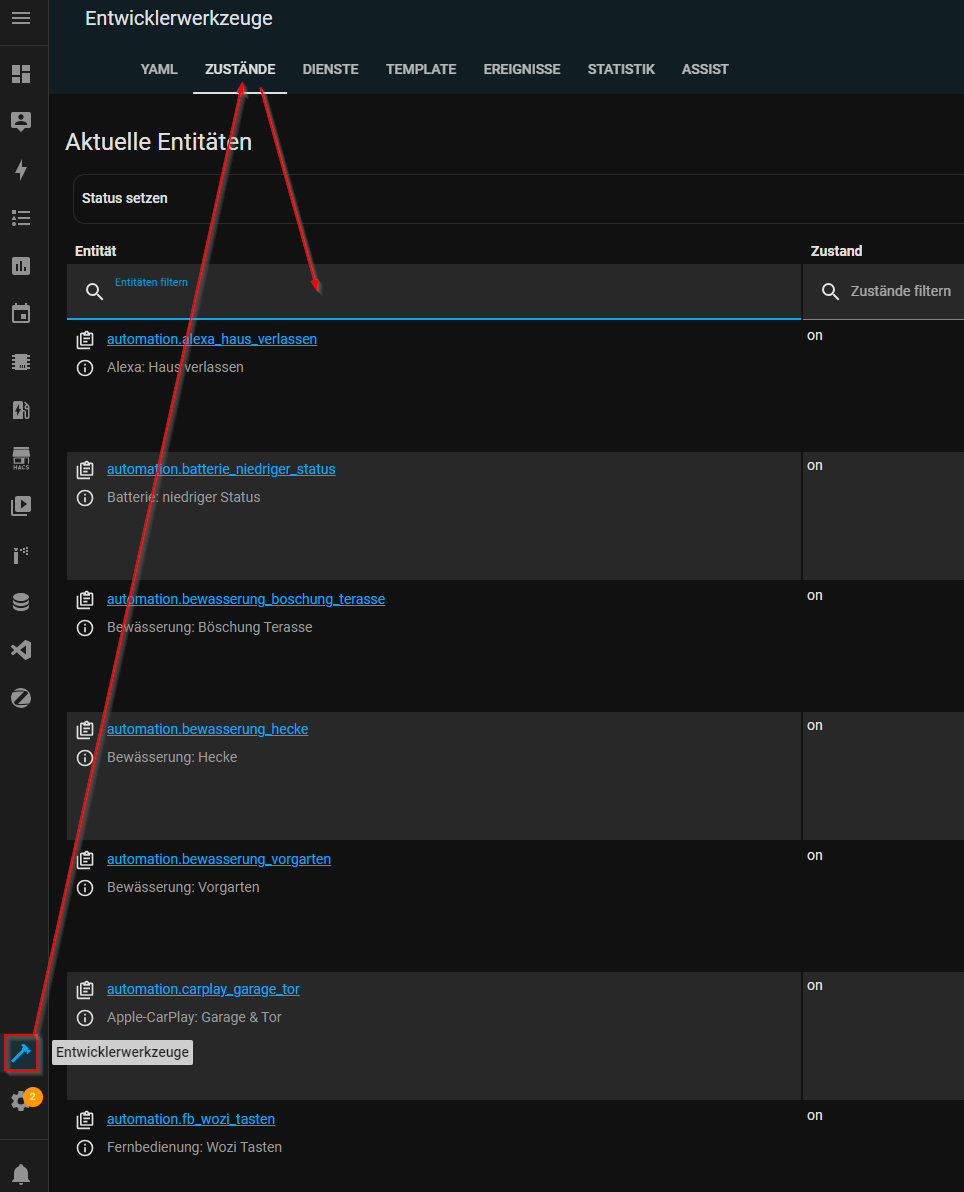The height and width of the screenshot is (1192, 964).
Task: Click automation.batterie_niedriger_status link
Action: coord(221,469)
